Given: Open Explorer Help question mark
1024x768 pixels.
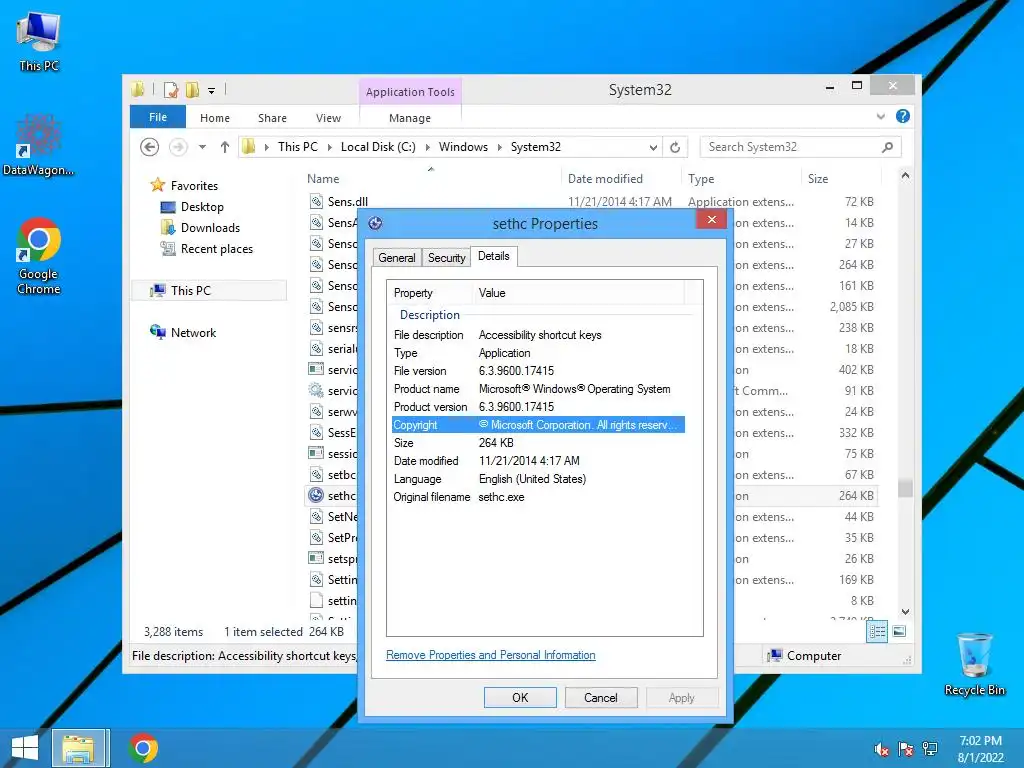Looking at the screenshot, I should 903,116.
